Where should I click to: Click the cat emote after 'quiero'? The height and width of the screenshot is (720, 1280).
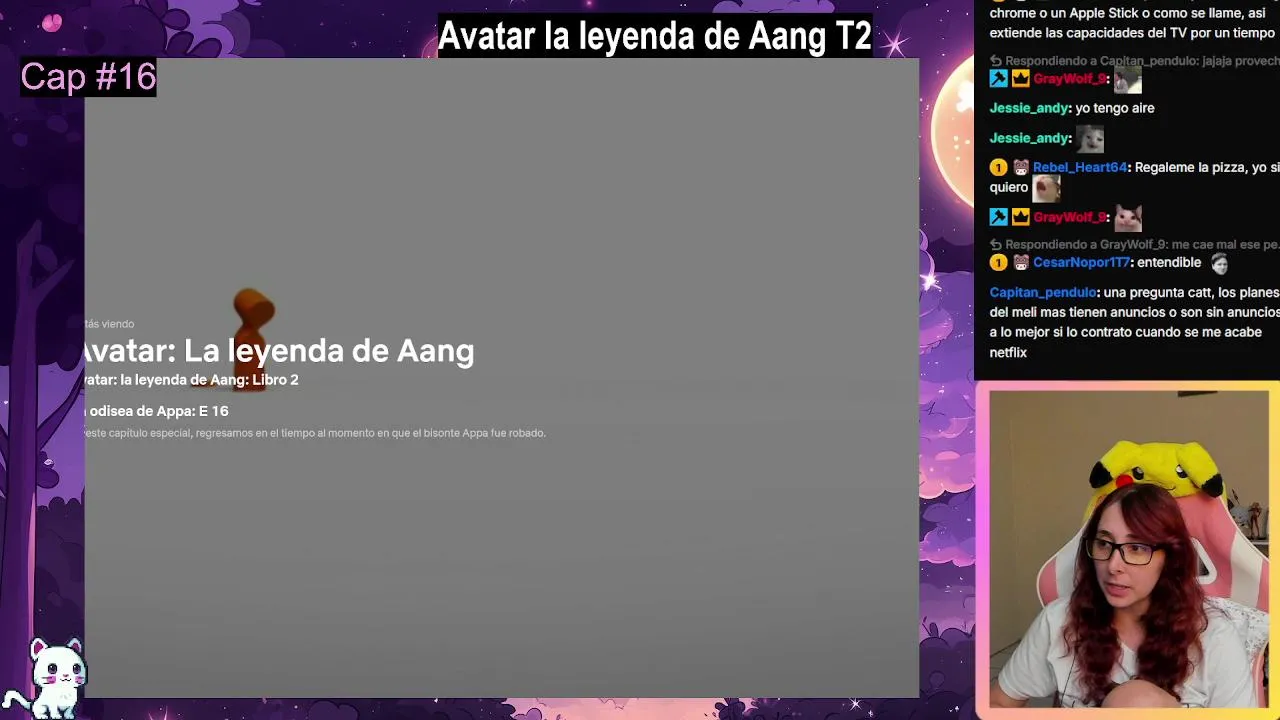[x=1046, y=188]
